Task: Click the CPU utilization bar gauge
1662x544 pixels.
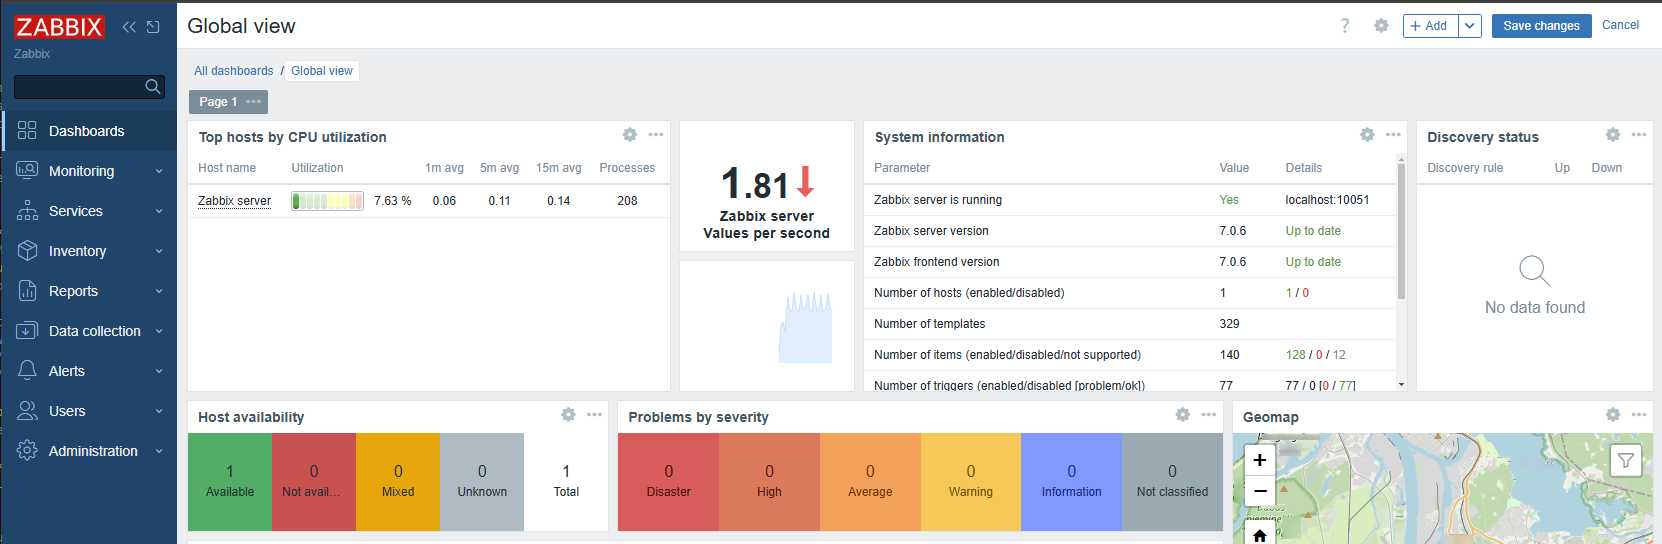Action: [x=327, y=201]
